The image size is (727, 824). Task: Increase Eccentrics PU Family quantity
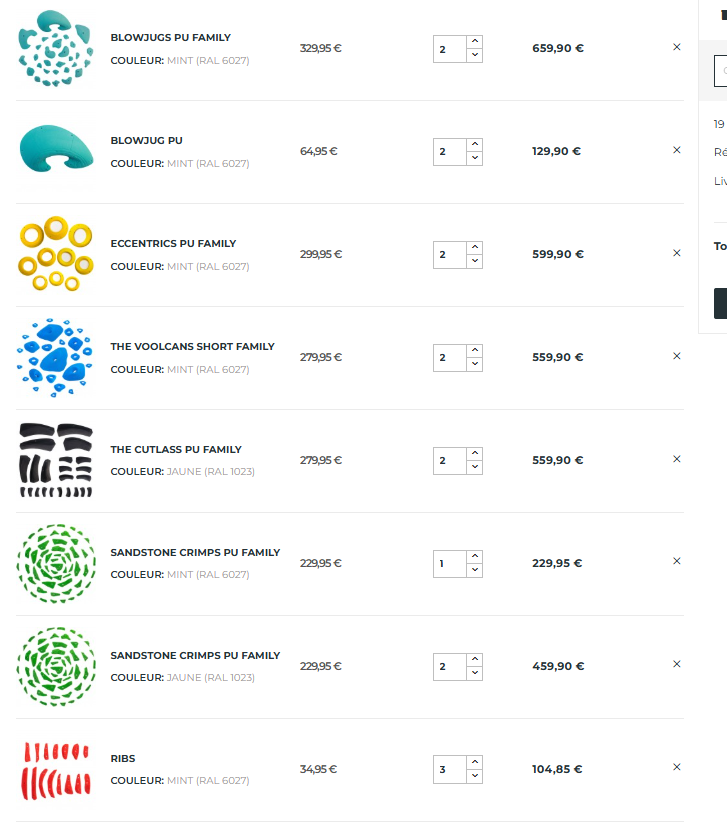pos(474,248)
